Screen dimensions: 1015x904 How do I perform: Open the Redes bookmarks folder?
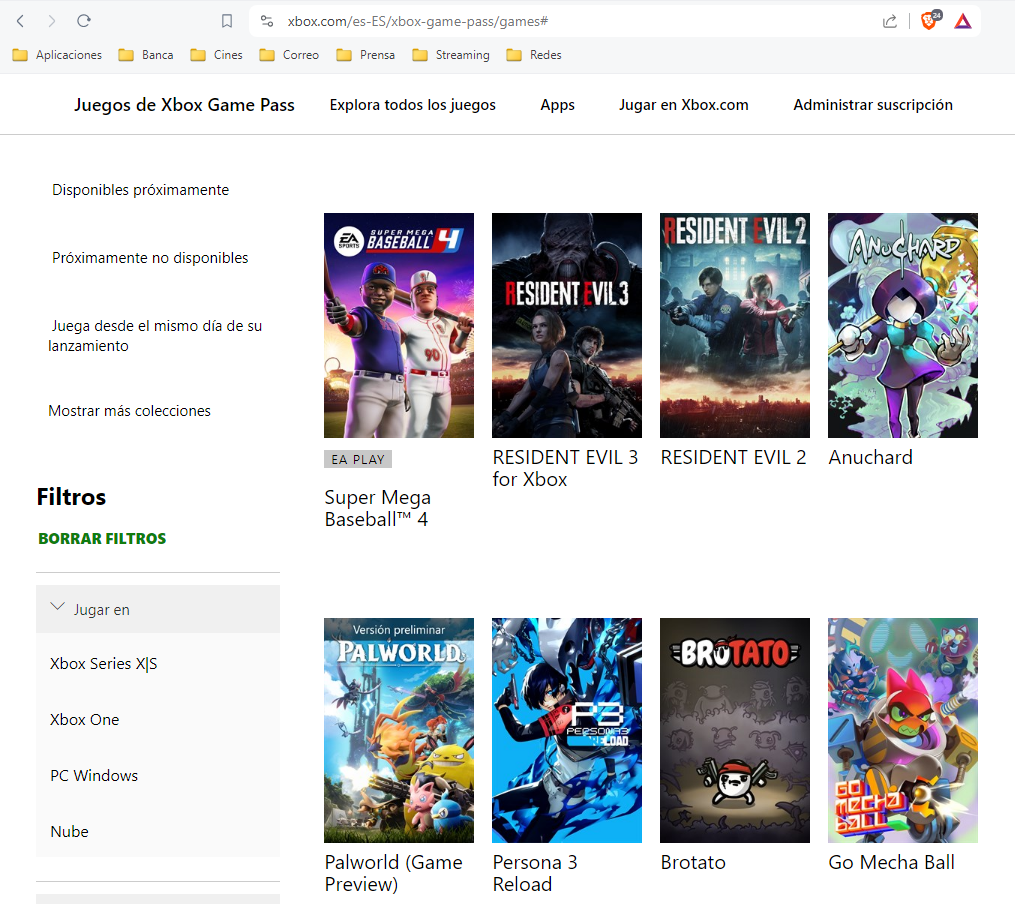coord(534,55)
